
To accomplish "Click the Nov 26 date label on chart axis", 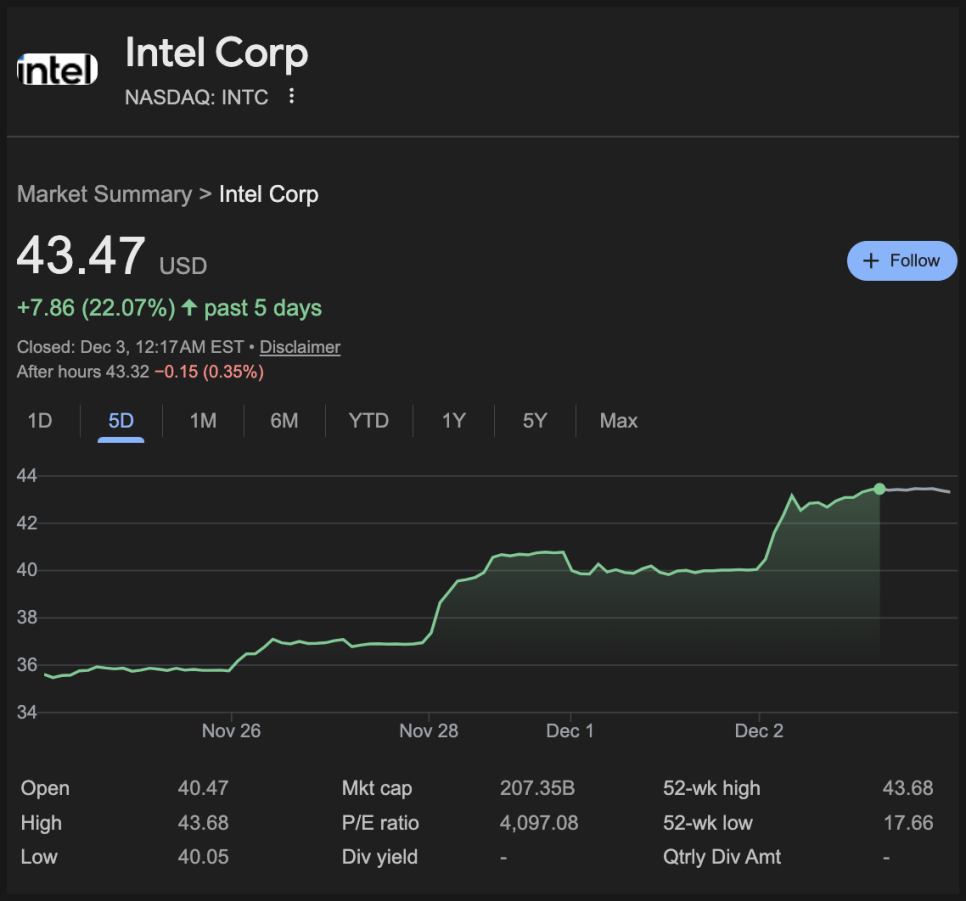I will click(x=231, y=731).
